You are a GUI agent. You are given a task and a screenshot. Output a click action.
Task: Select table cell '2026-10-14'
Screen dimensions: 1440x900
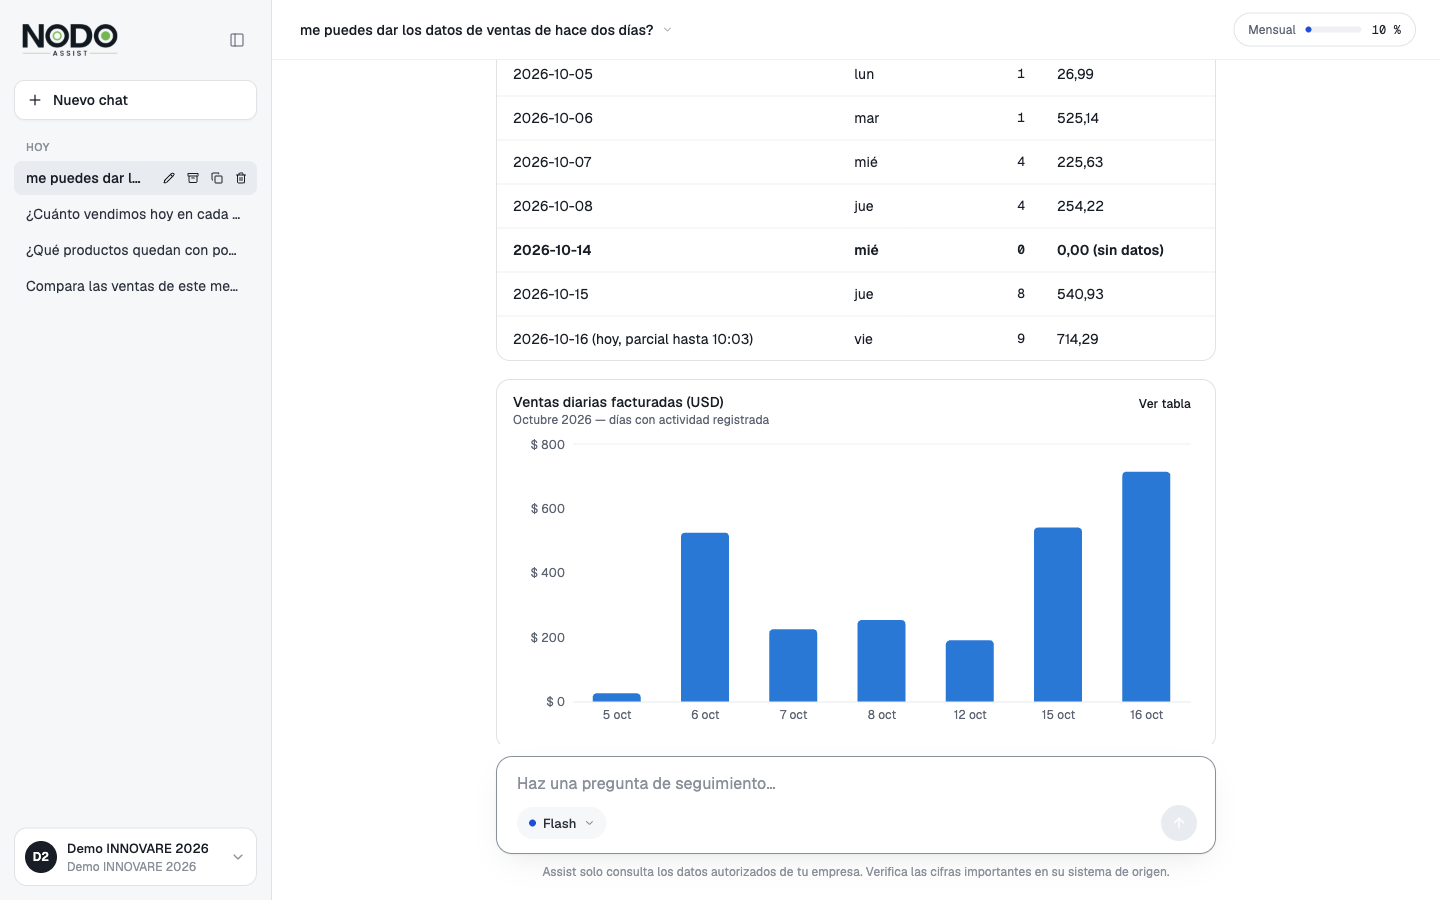point(552,250)
